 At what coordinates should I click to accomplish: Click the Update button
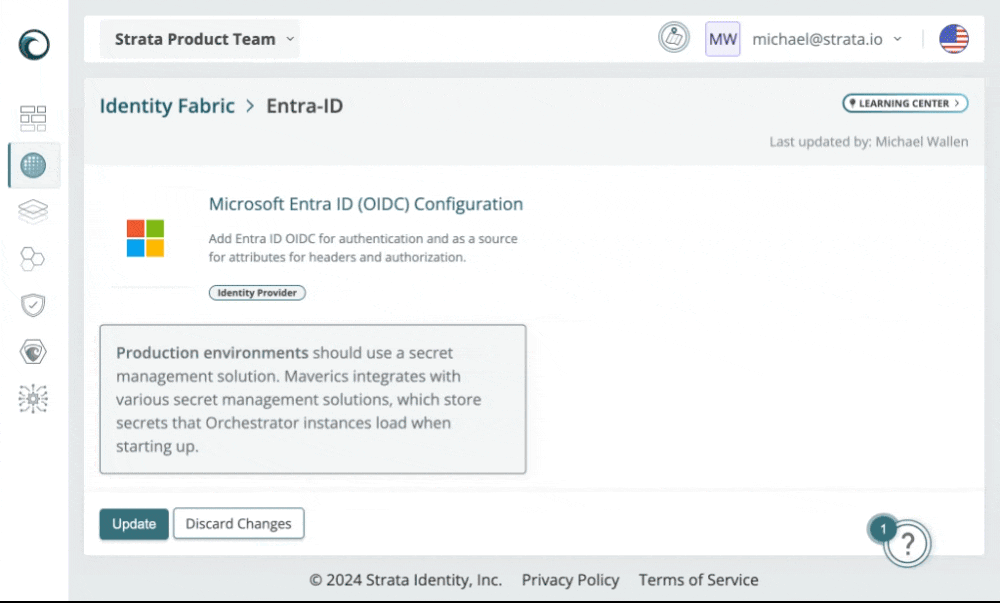(x=134, y=524)
